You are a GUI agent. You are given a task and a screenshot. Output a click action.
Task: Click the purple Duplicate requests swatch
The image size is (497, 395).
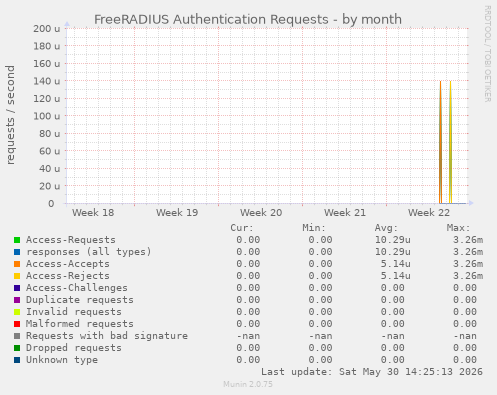17,300
